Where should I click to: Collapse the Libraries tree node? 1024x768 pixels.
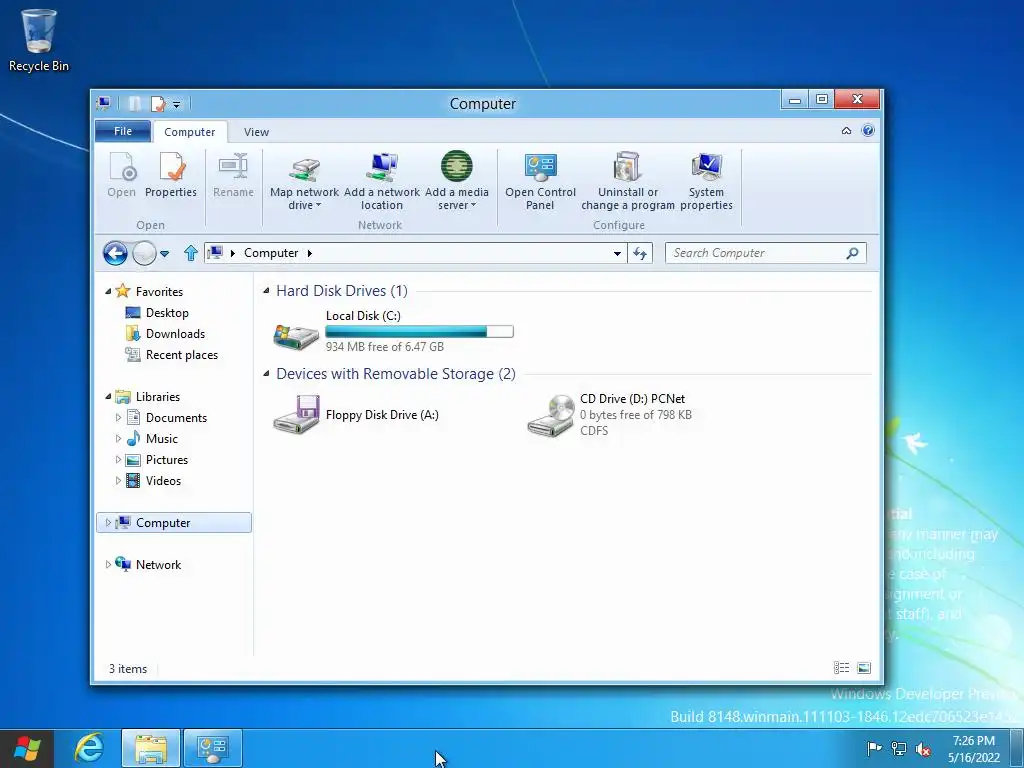tap(108, 396)
